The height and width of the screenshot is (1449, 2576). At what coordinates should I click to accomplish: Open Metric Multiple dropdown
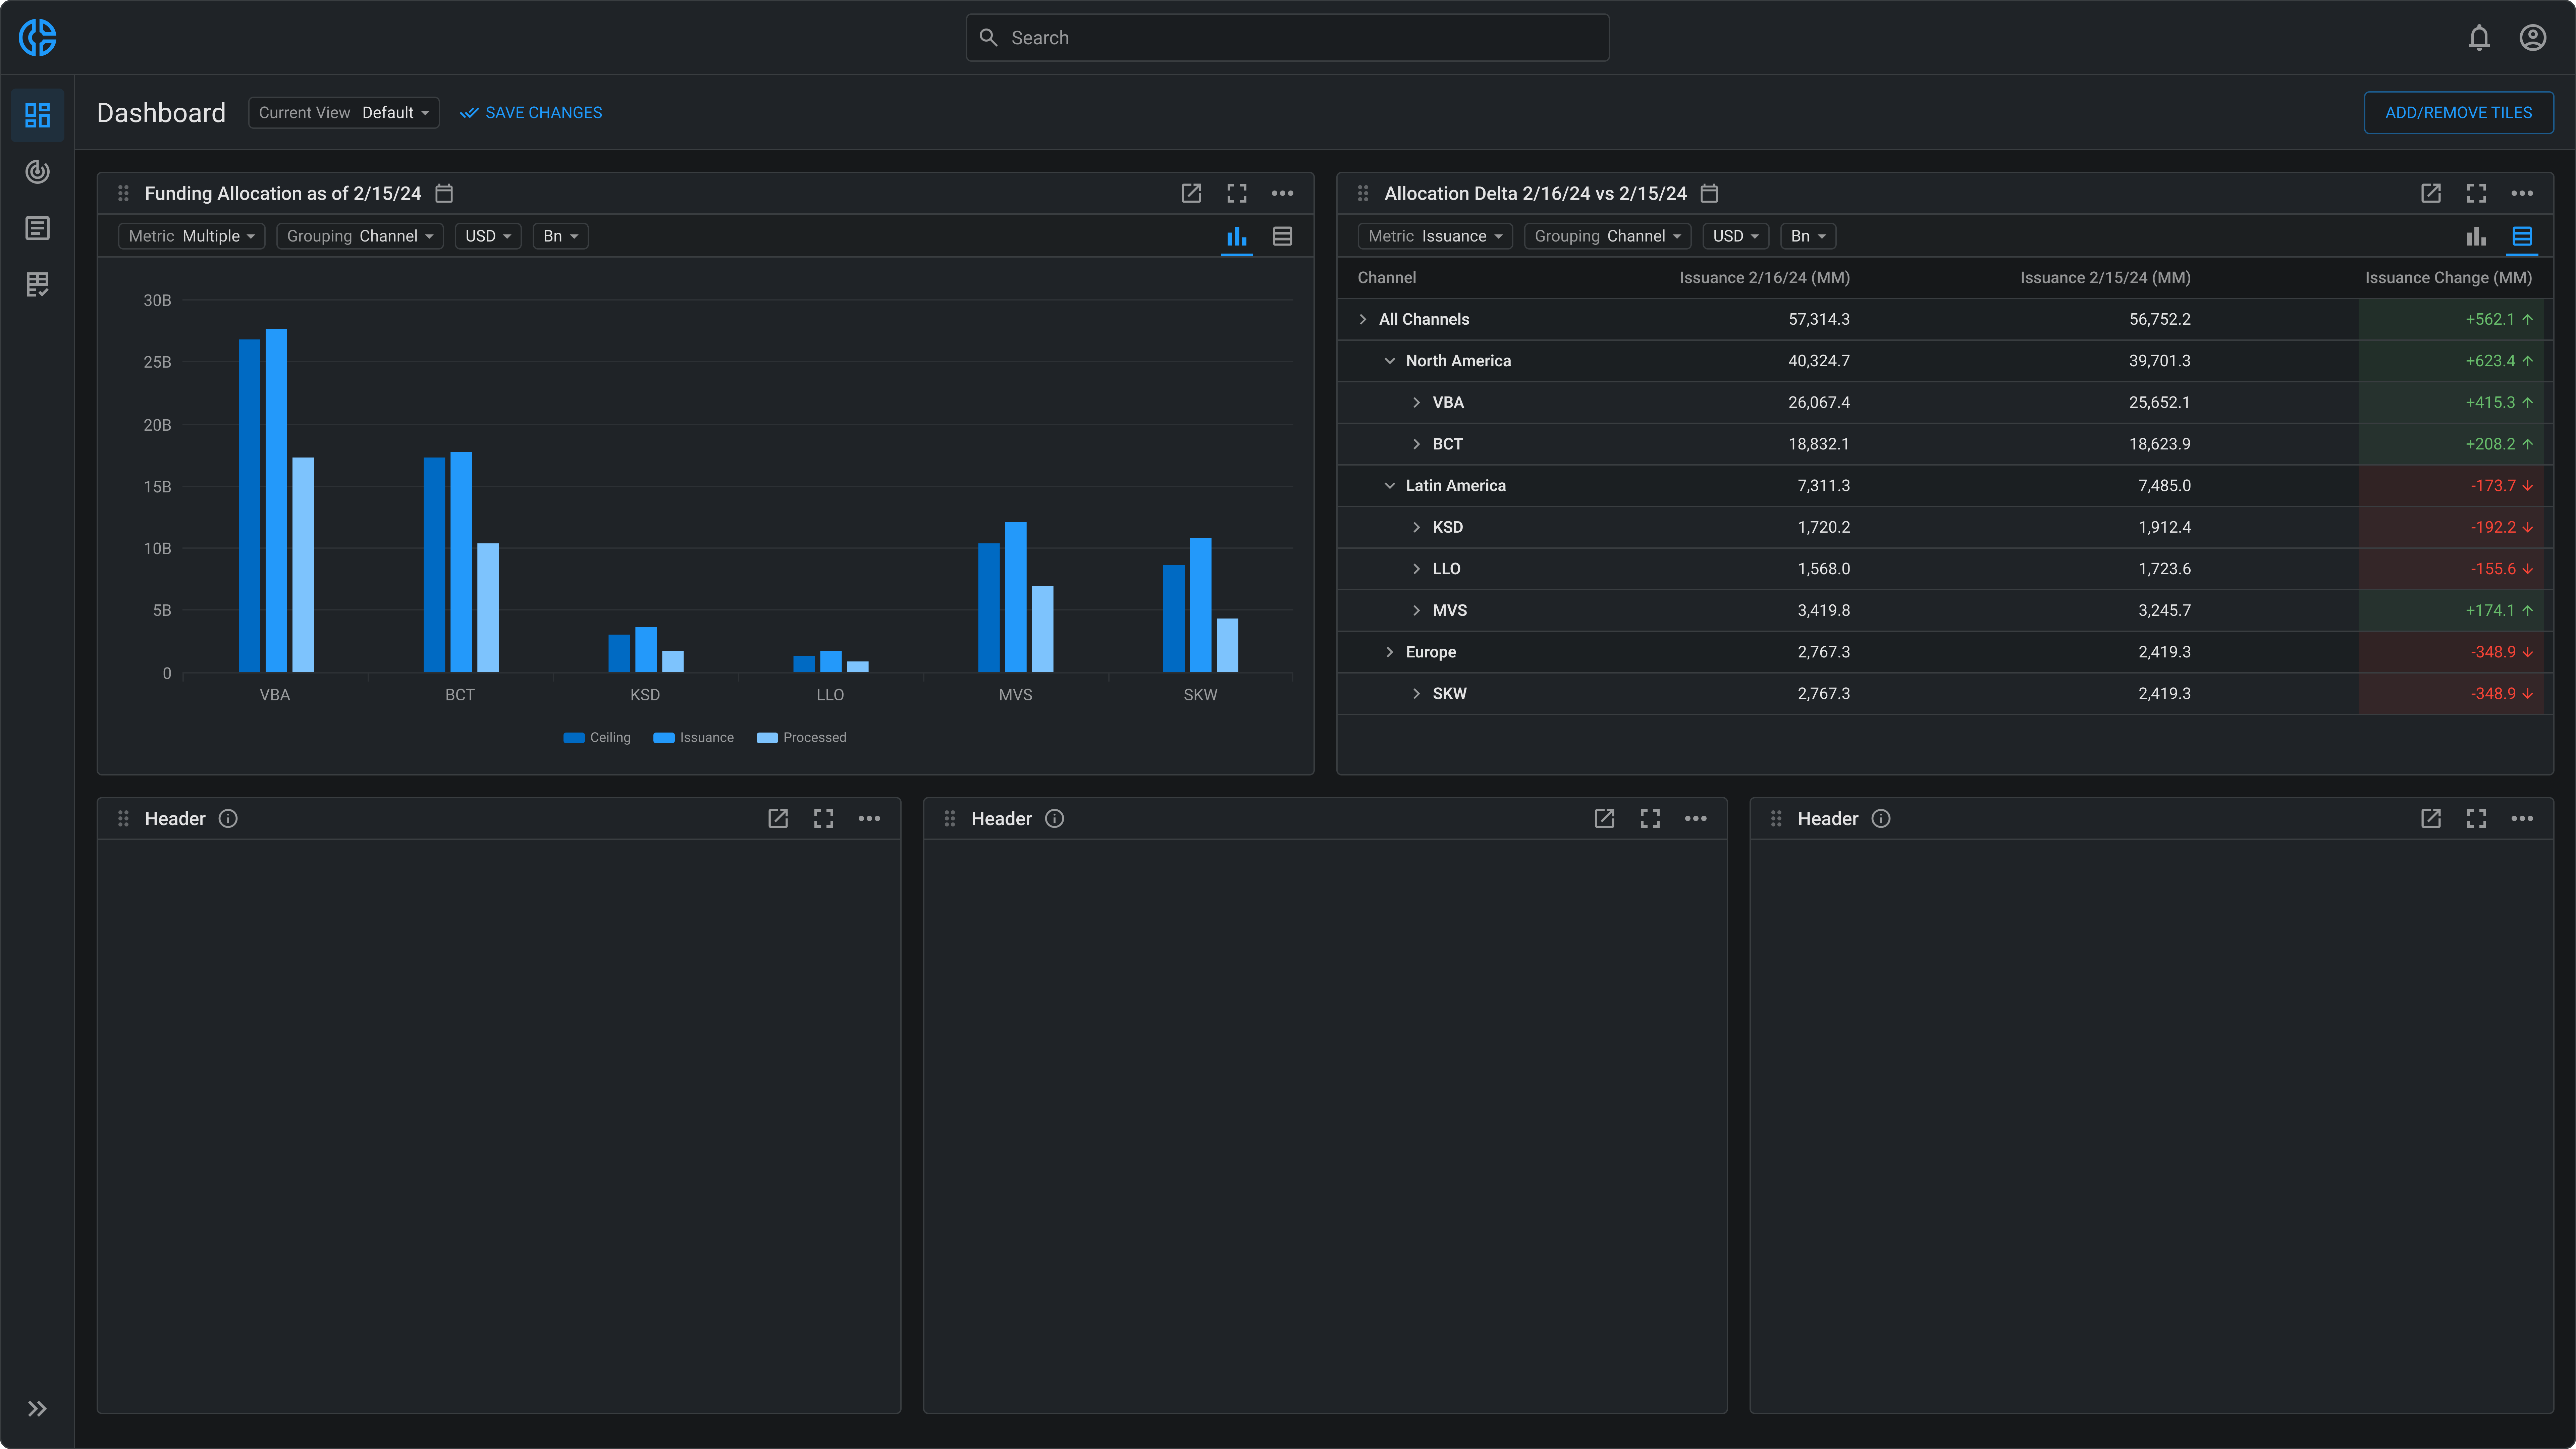coord(191,236)
